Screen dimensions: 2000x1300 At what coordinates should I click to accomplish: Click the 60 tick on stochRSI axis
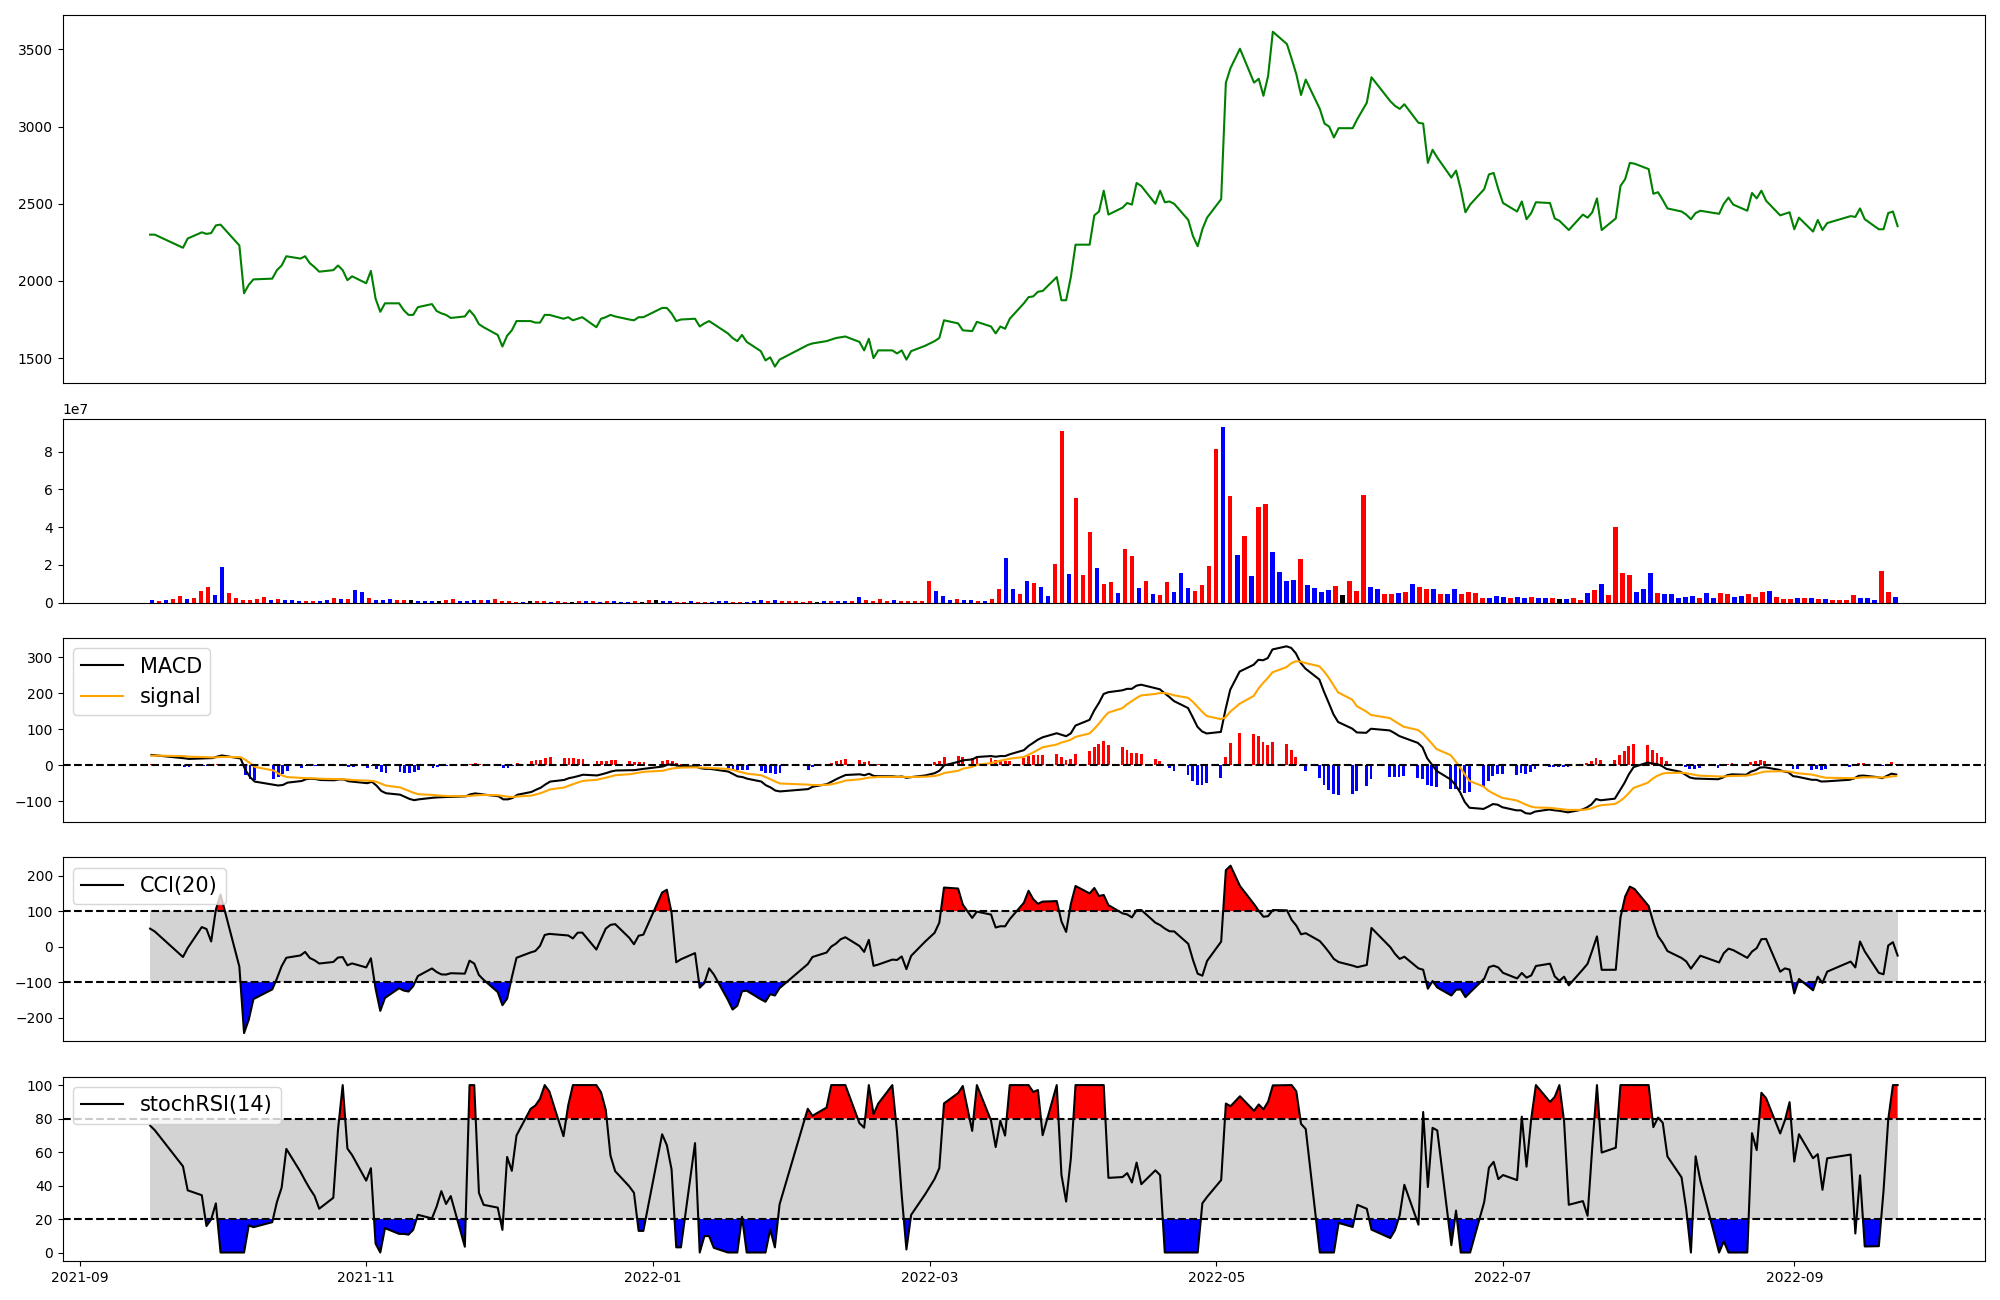coord(44,1153)
